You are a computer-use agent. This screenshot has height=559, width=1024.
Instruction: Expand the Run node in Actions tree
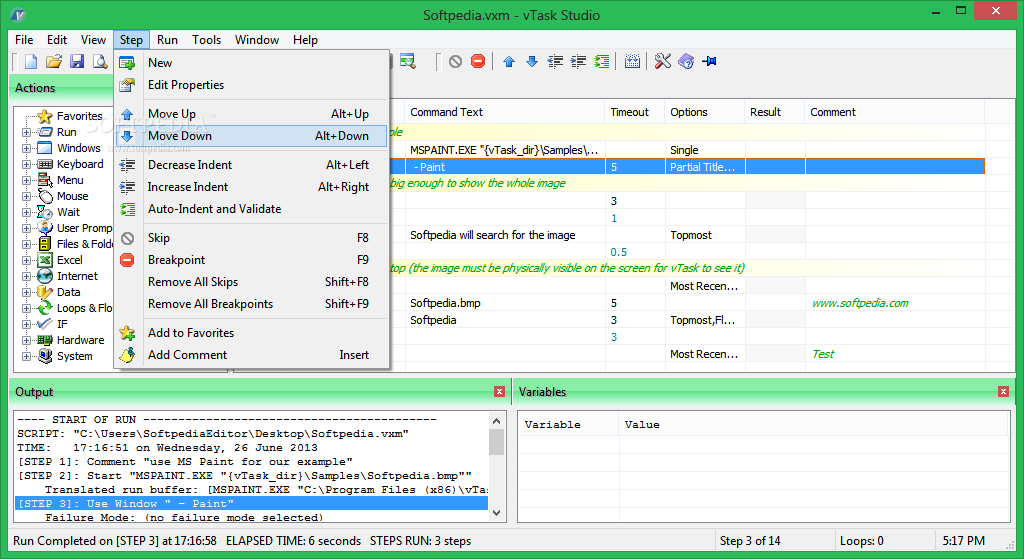(x=26, y=132)
